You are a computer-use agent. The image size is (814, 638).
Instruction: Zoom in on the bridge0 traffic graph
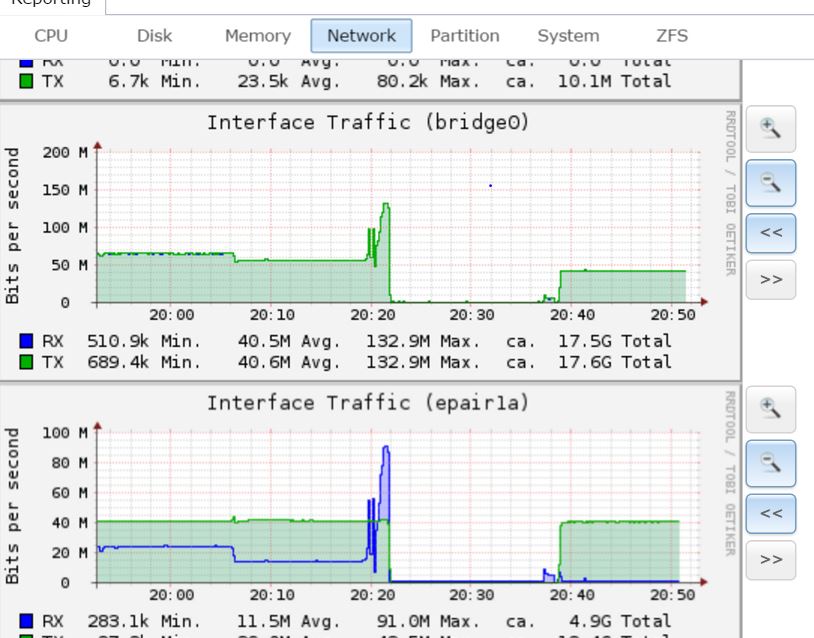click(x=770, y=129)
